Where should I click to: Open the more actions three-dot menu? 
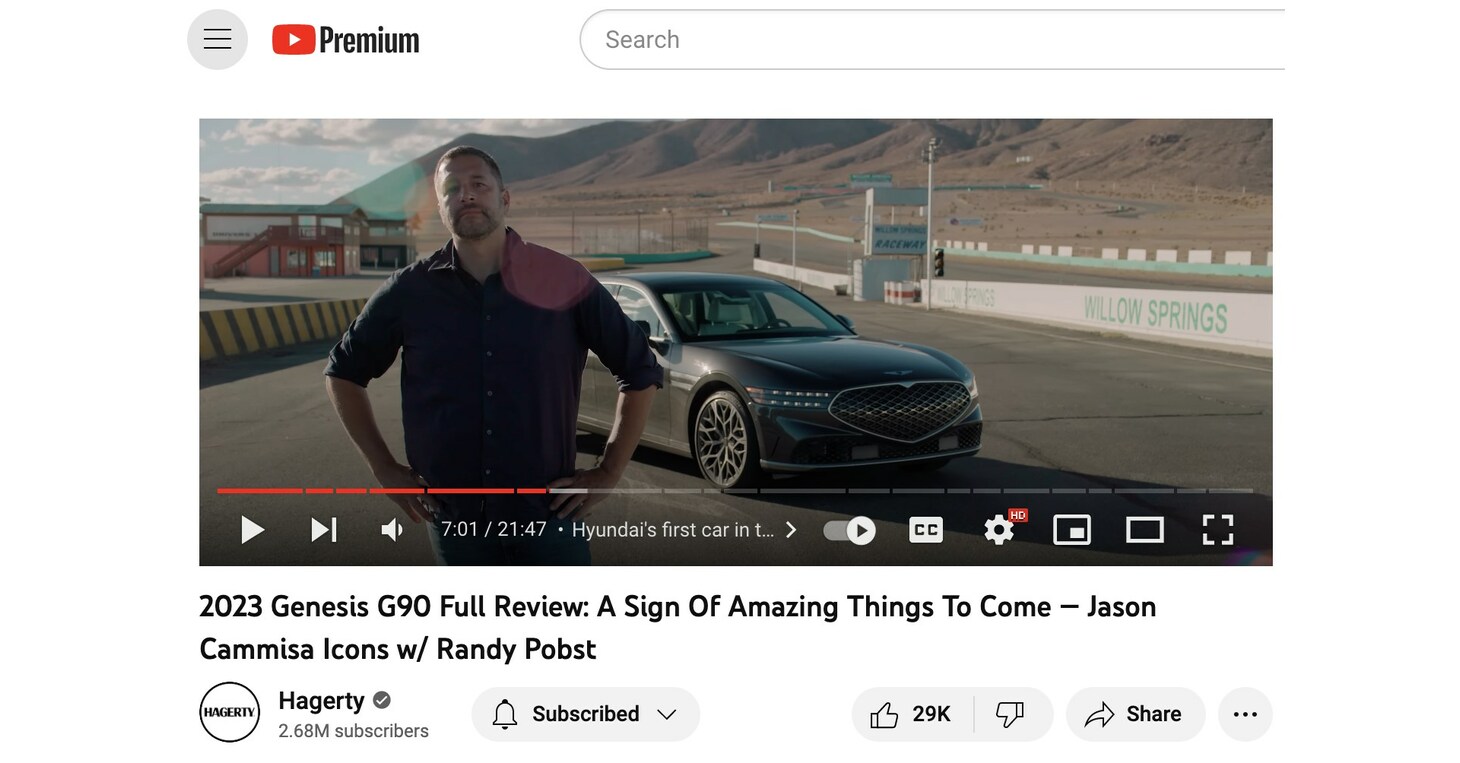(1245, 714)
